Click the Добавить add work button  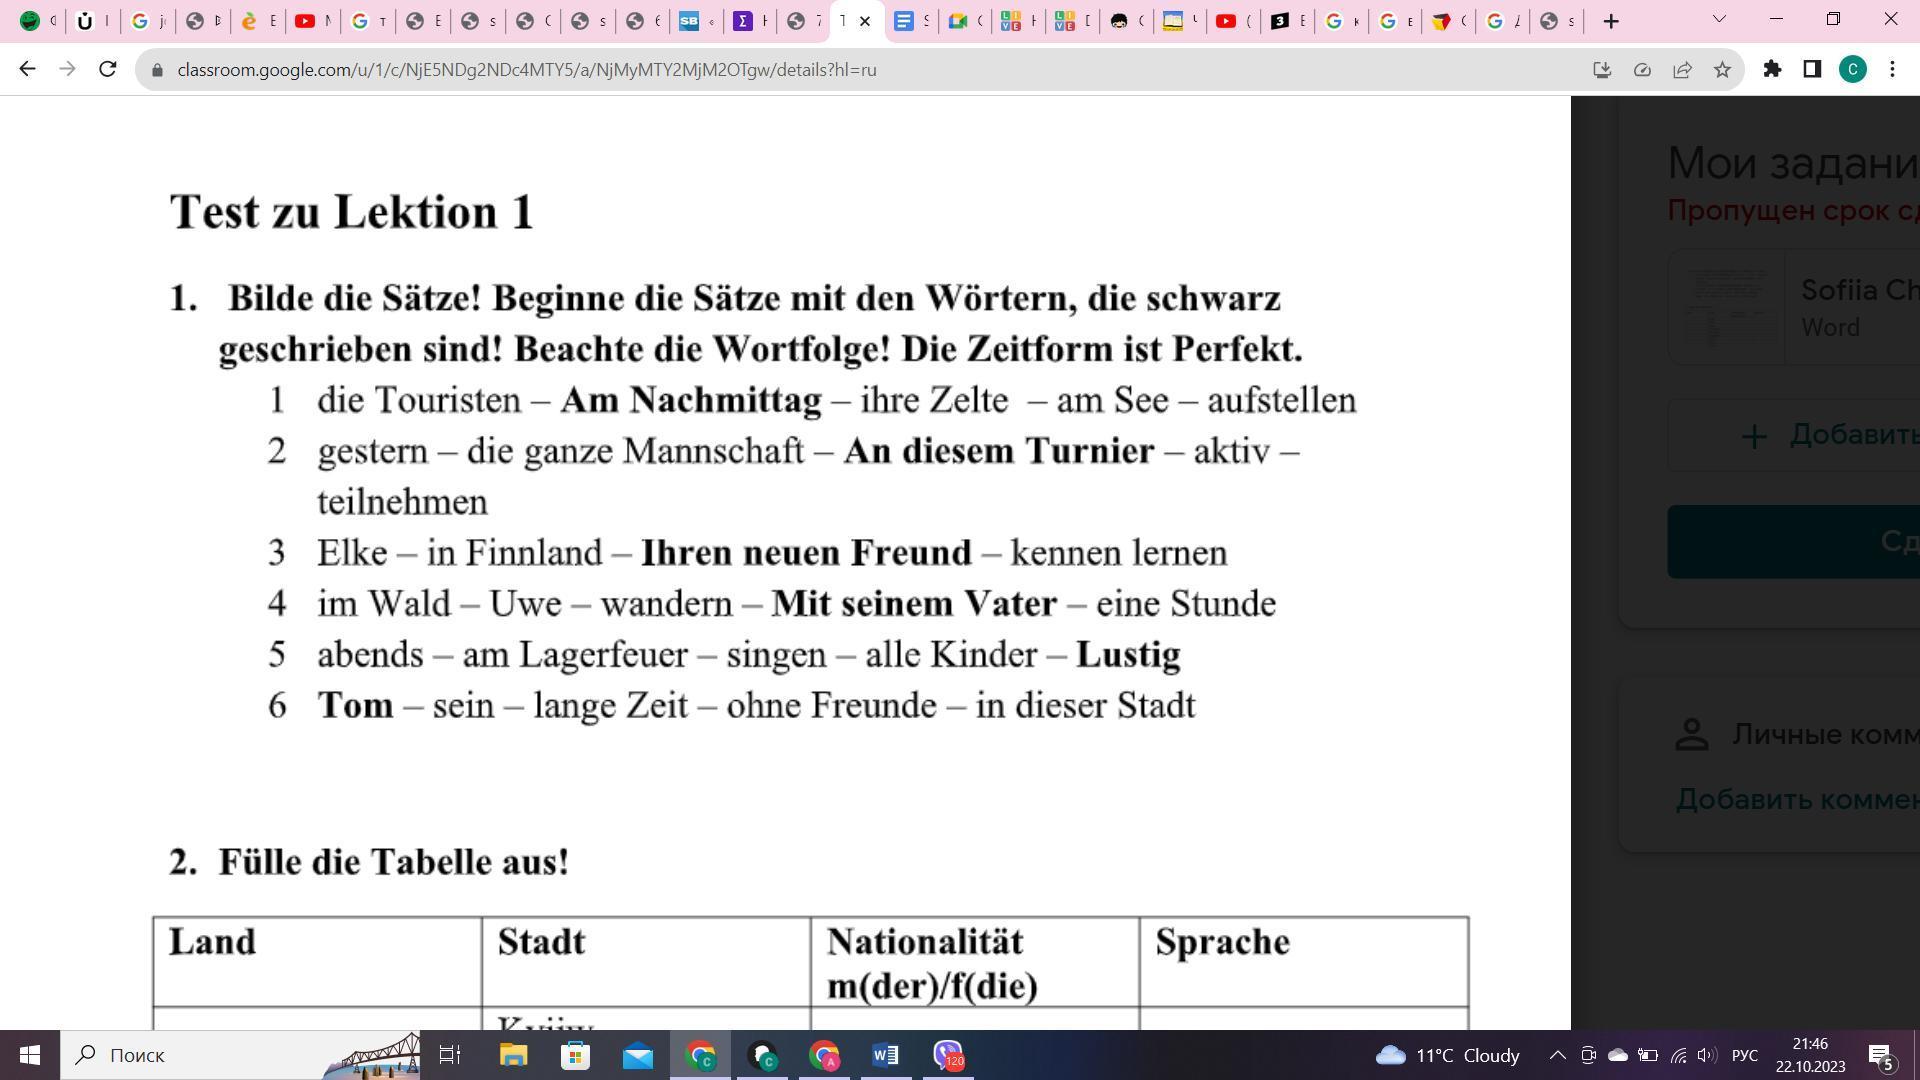1830,435
